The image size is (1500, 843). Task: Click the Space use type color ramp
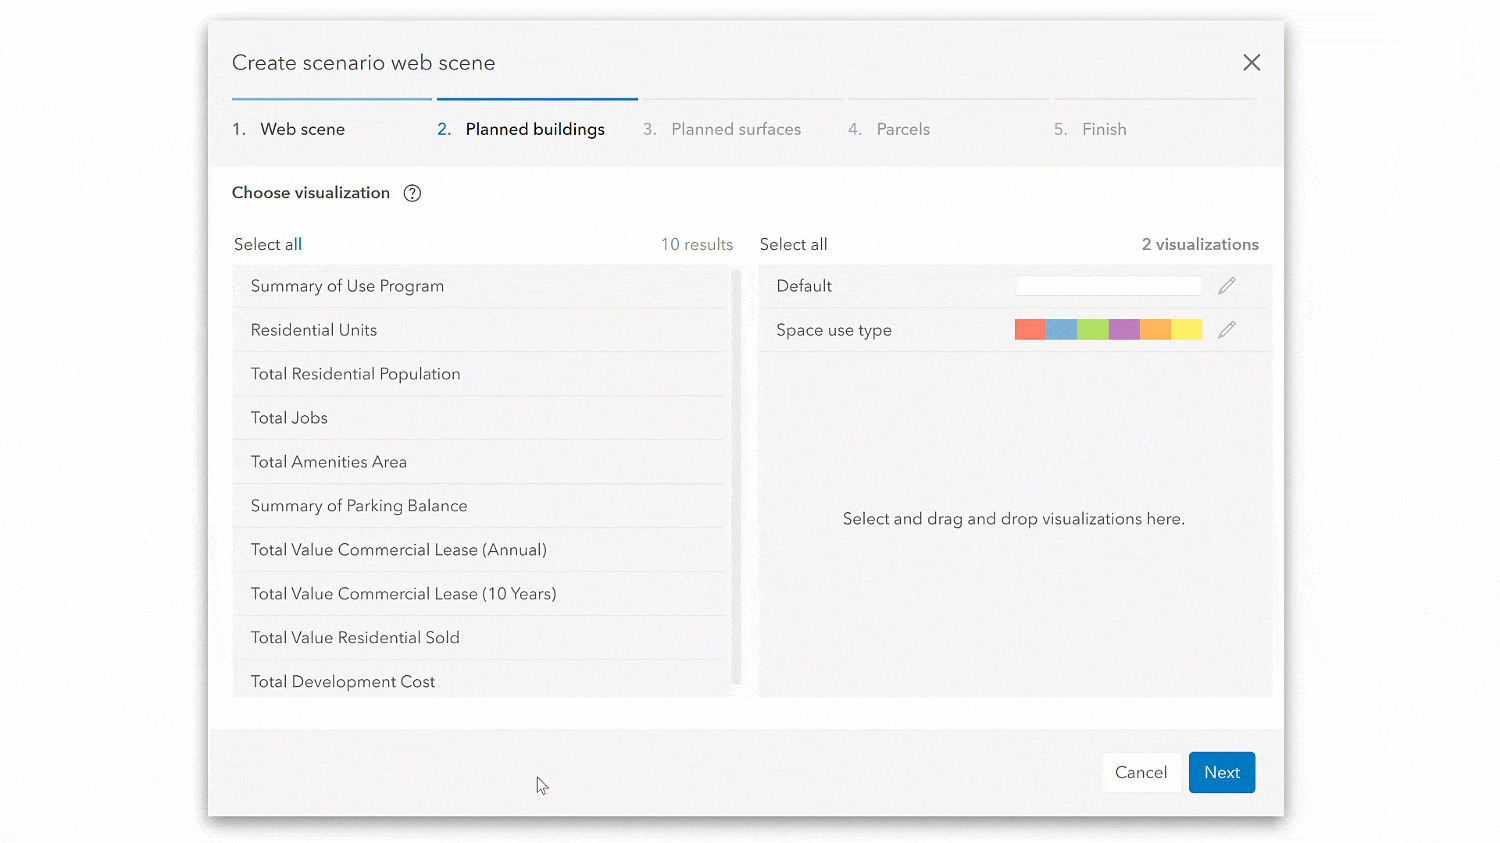(x=1108, y=329)
